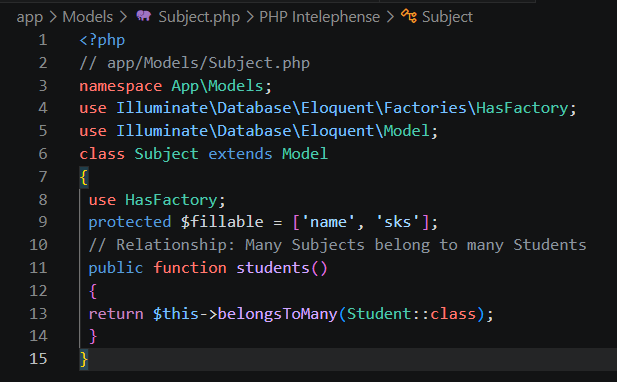The image size is (617, 382).
Task: Click 'HasFactory' trait on line 8
Action: [x=171, y=200]
